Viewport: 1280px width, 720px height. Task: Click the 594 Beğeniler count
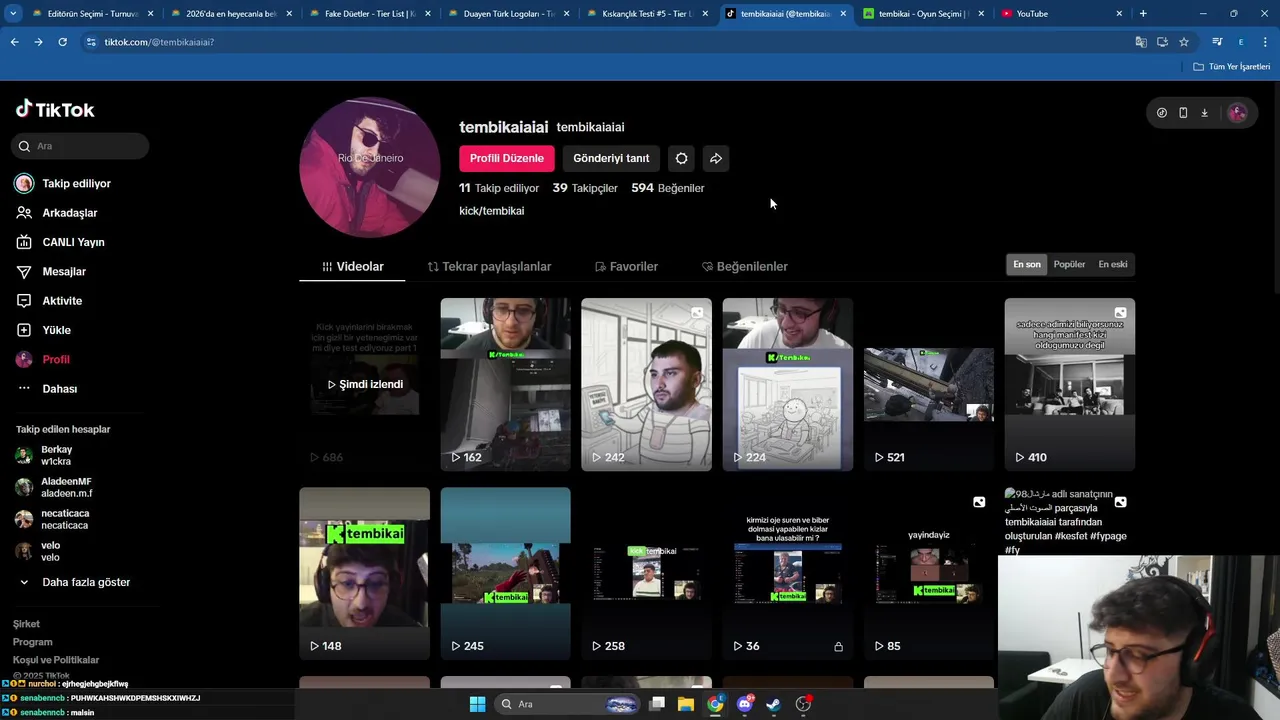pyautogui.click(x=668, y=188)
